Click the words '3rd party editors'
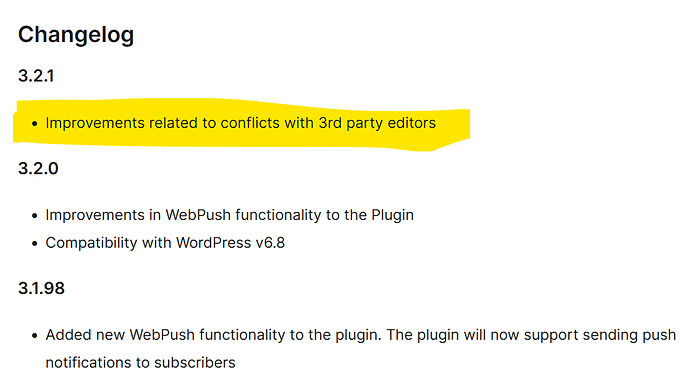Image resolution: width=690 pixels, height=387 pixels. [x=377, y=123]
